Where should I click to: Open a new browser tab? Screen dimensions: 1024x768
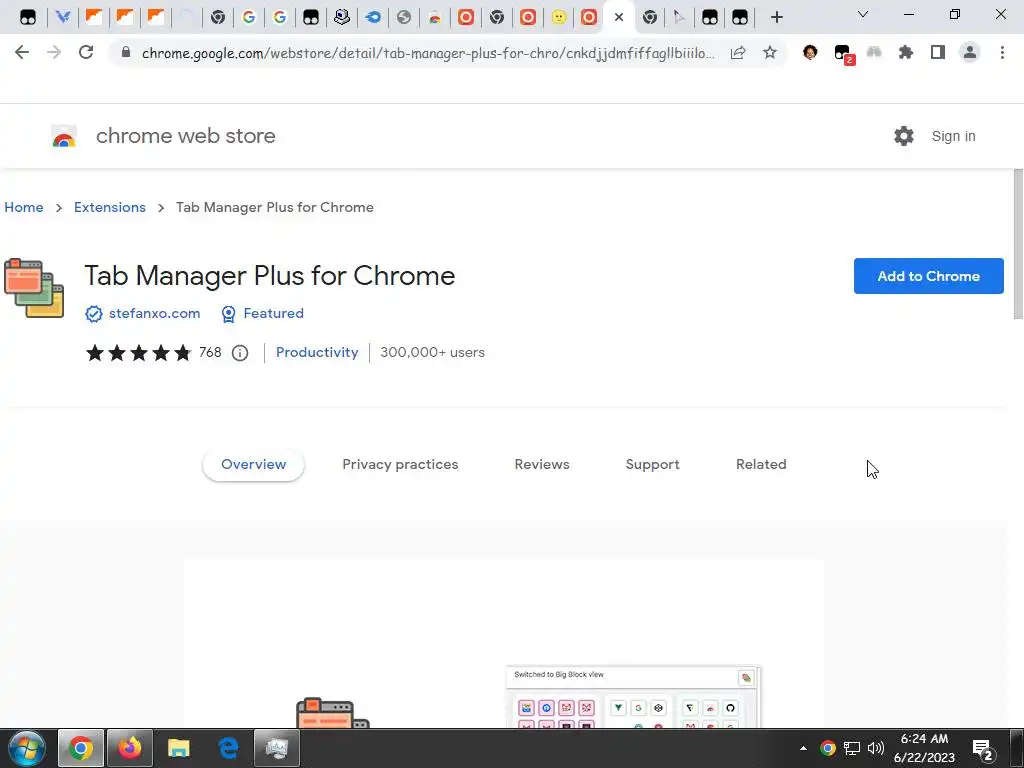click(x=776, y=17)
